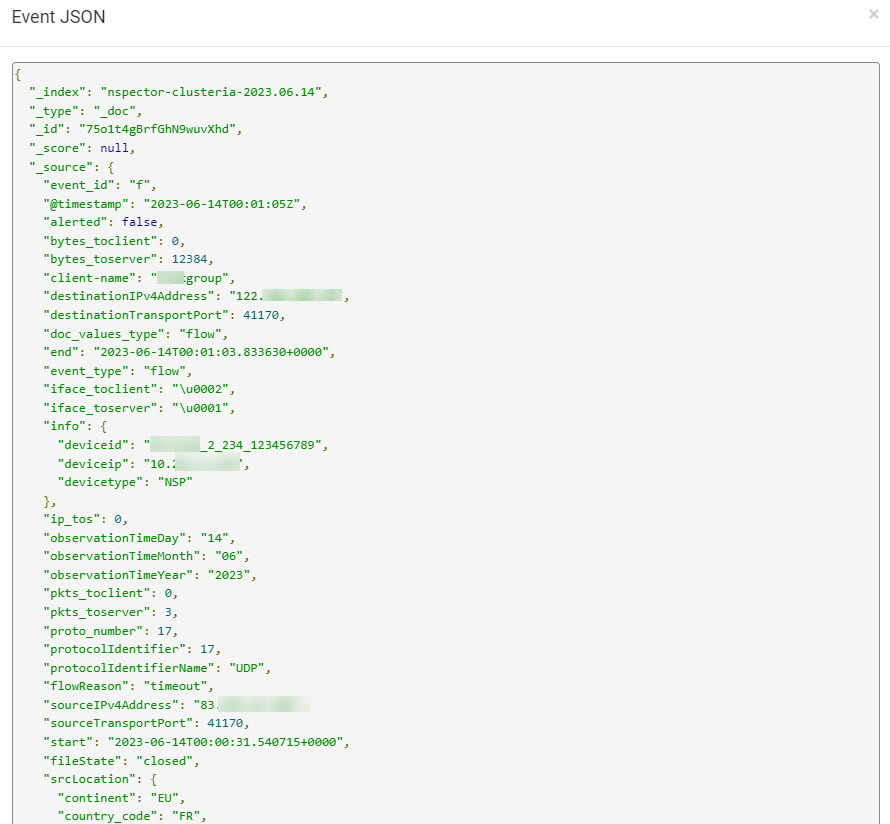Click destinationTransportPort value 41170
This screenshot has height=824, width=890.
coord(261,315)
